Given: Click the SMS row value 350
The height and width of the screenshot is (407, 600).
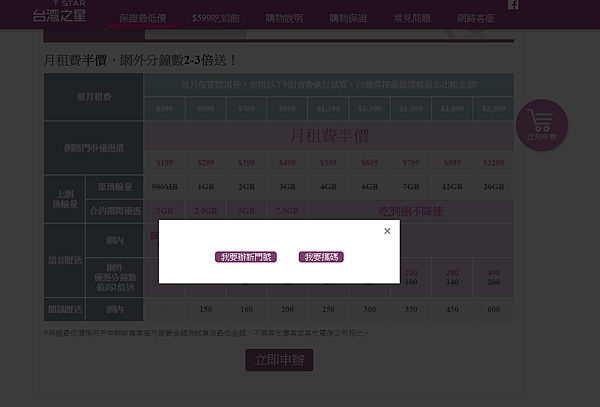Looking at the screenshot, I should point(411,309).
